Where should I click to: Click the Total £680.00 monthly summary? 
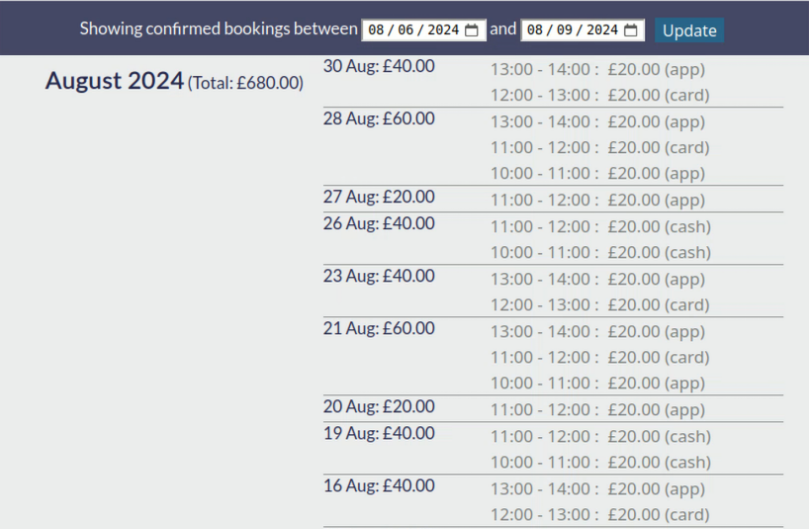click(246, 83)
